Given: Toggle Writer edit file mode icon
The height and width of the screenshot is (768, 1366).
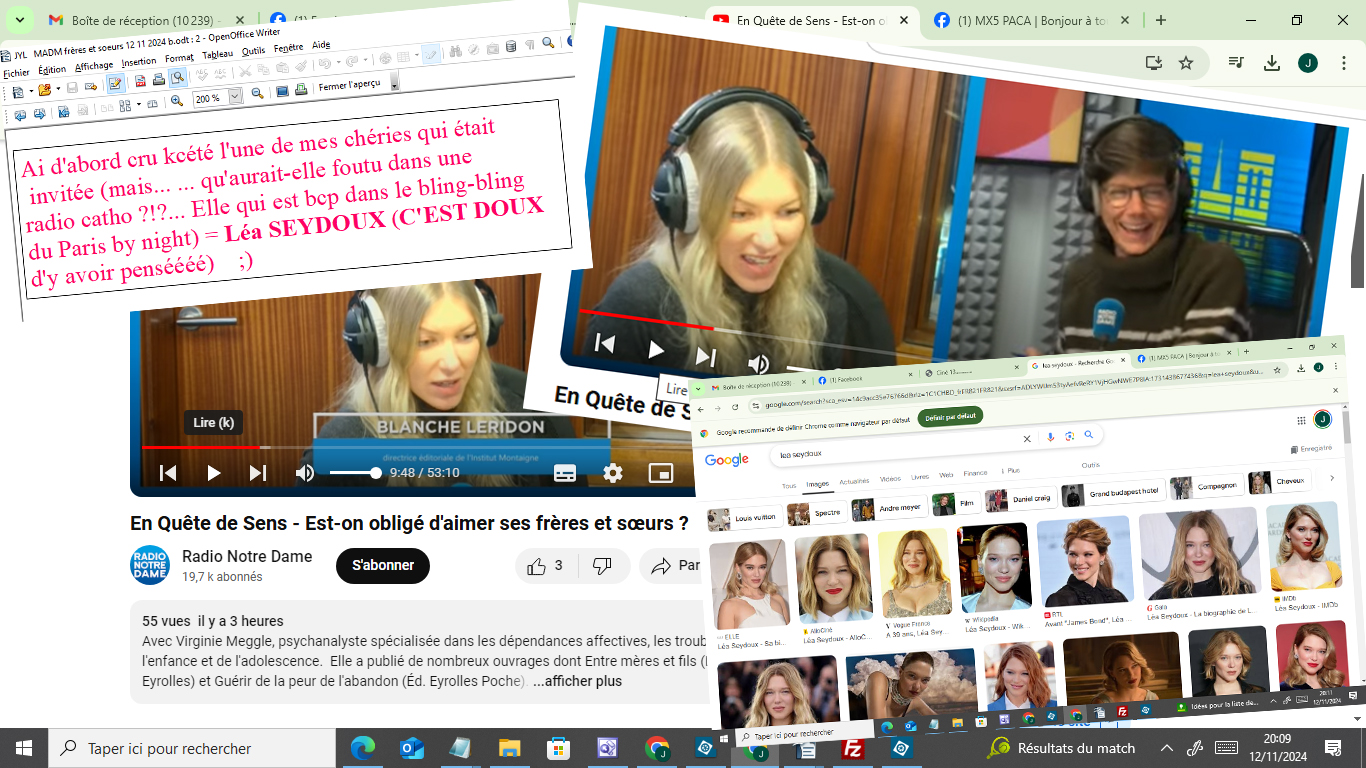Looking at the screenshot, I should pyautogui.click(x=116, y=83).
